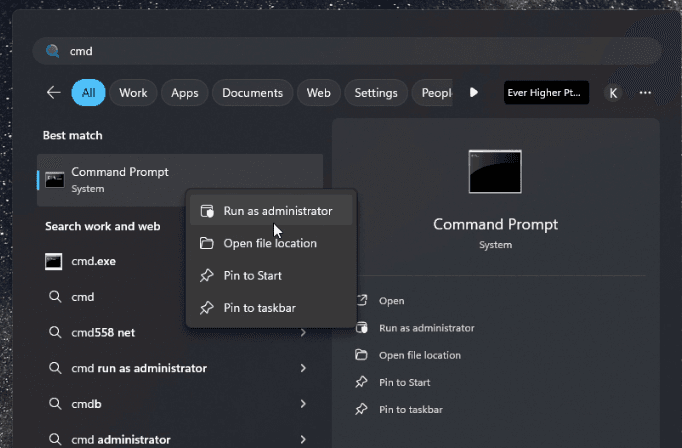Click the back arrow in search panel

pos(53,93)
